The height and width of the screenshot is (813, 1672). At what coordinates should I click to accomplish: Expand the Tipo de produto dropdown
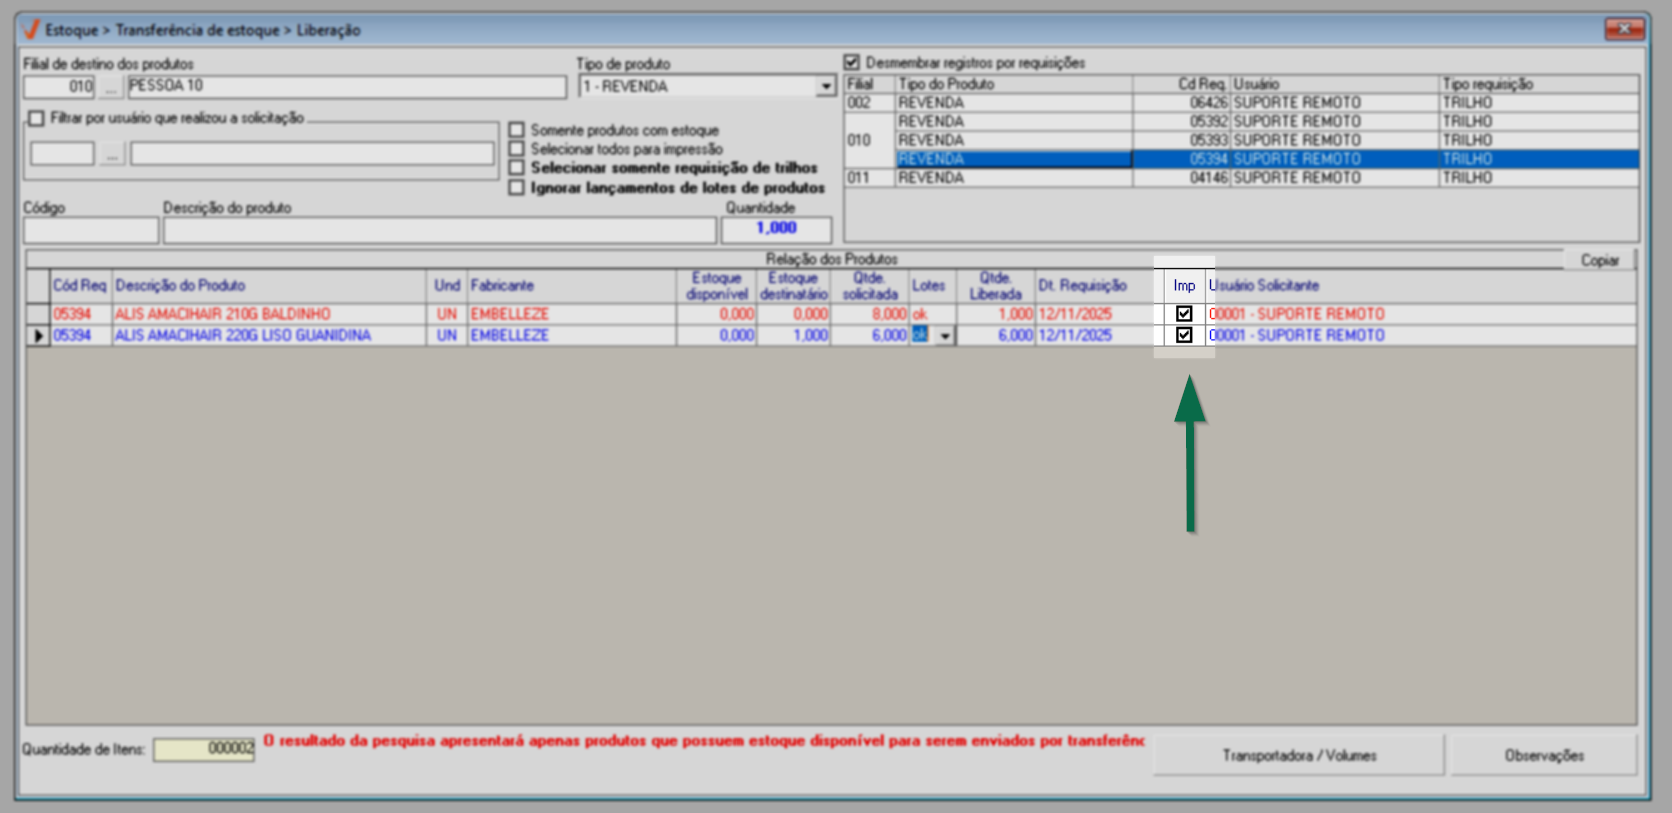[x=826, y=87]
